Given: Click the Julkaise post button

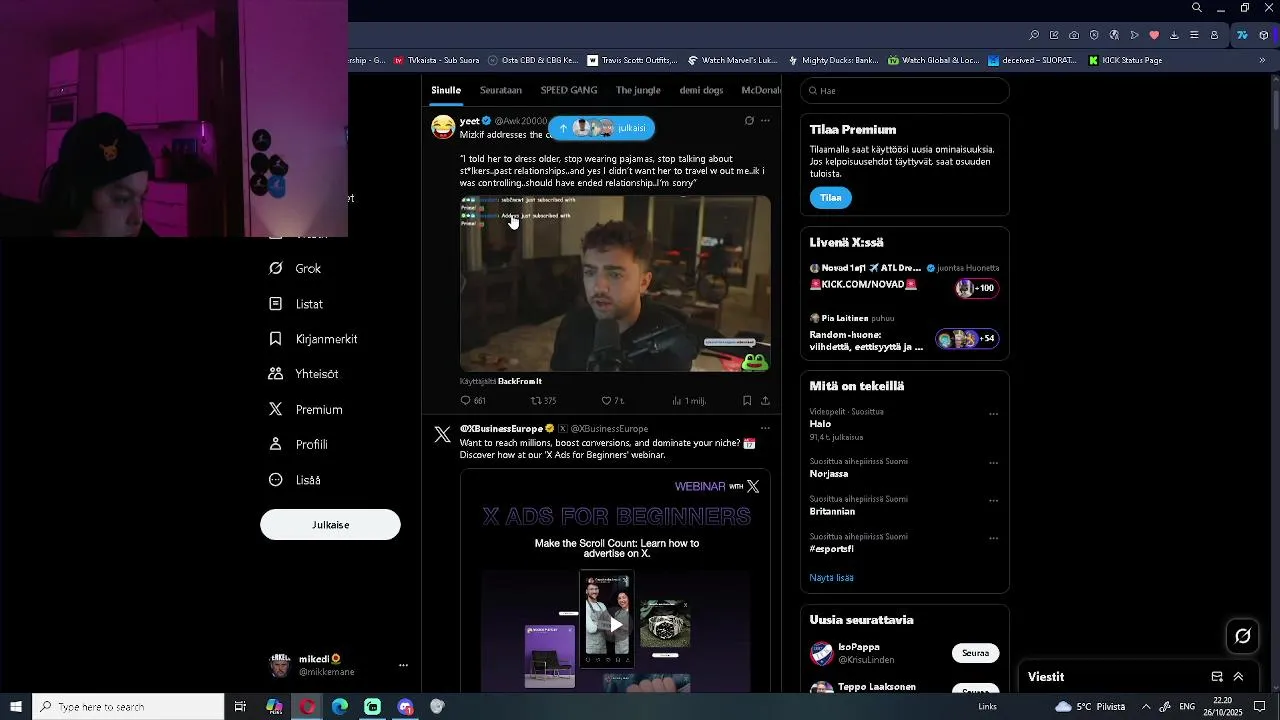Looking at the screenshot, I should (330, 525).
